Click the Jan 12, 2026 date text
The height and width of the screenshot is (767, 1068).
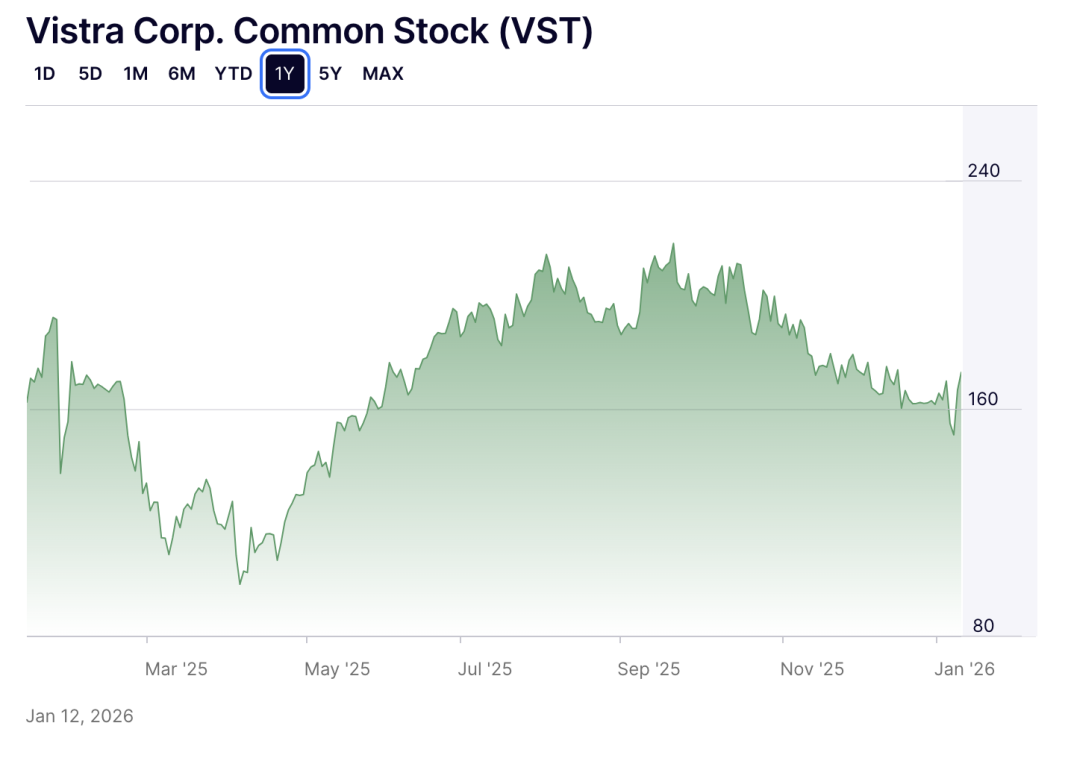pos(79,716)
